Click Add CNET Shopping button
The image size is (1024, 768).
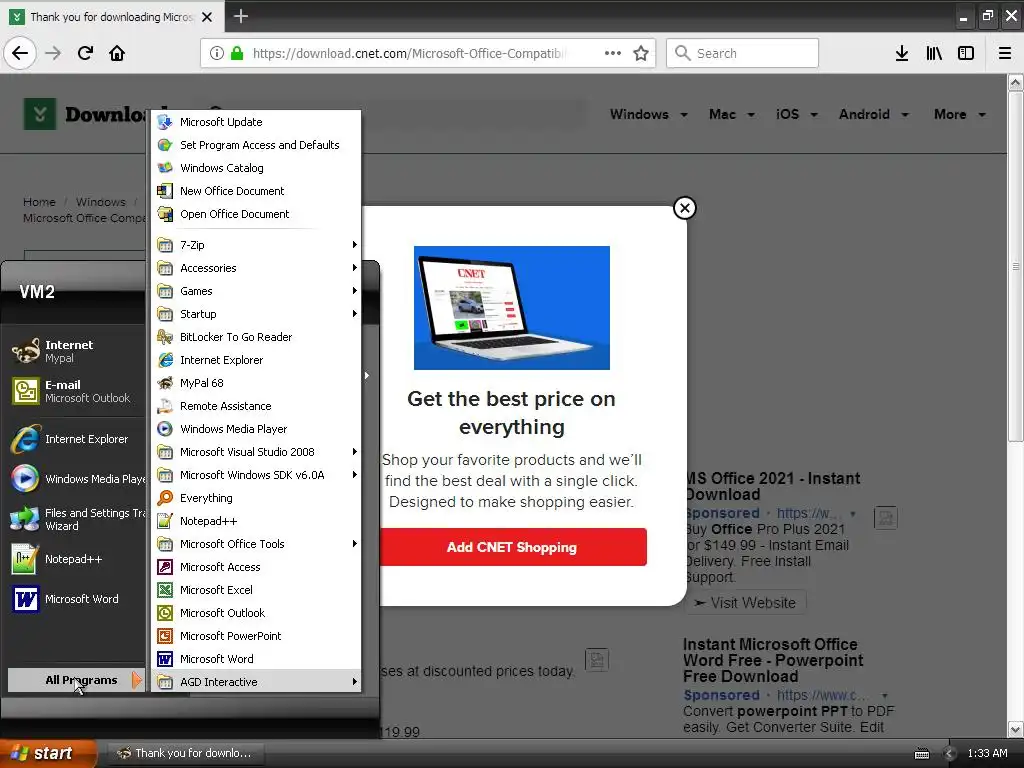pyautogui.click(x=513, y=547)
